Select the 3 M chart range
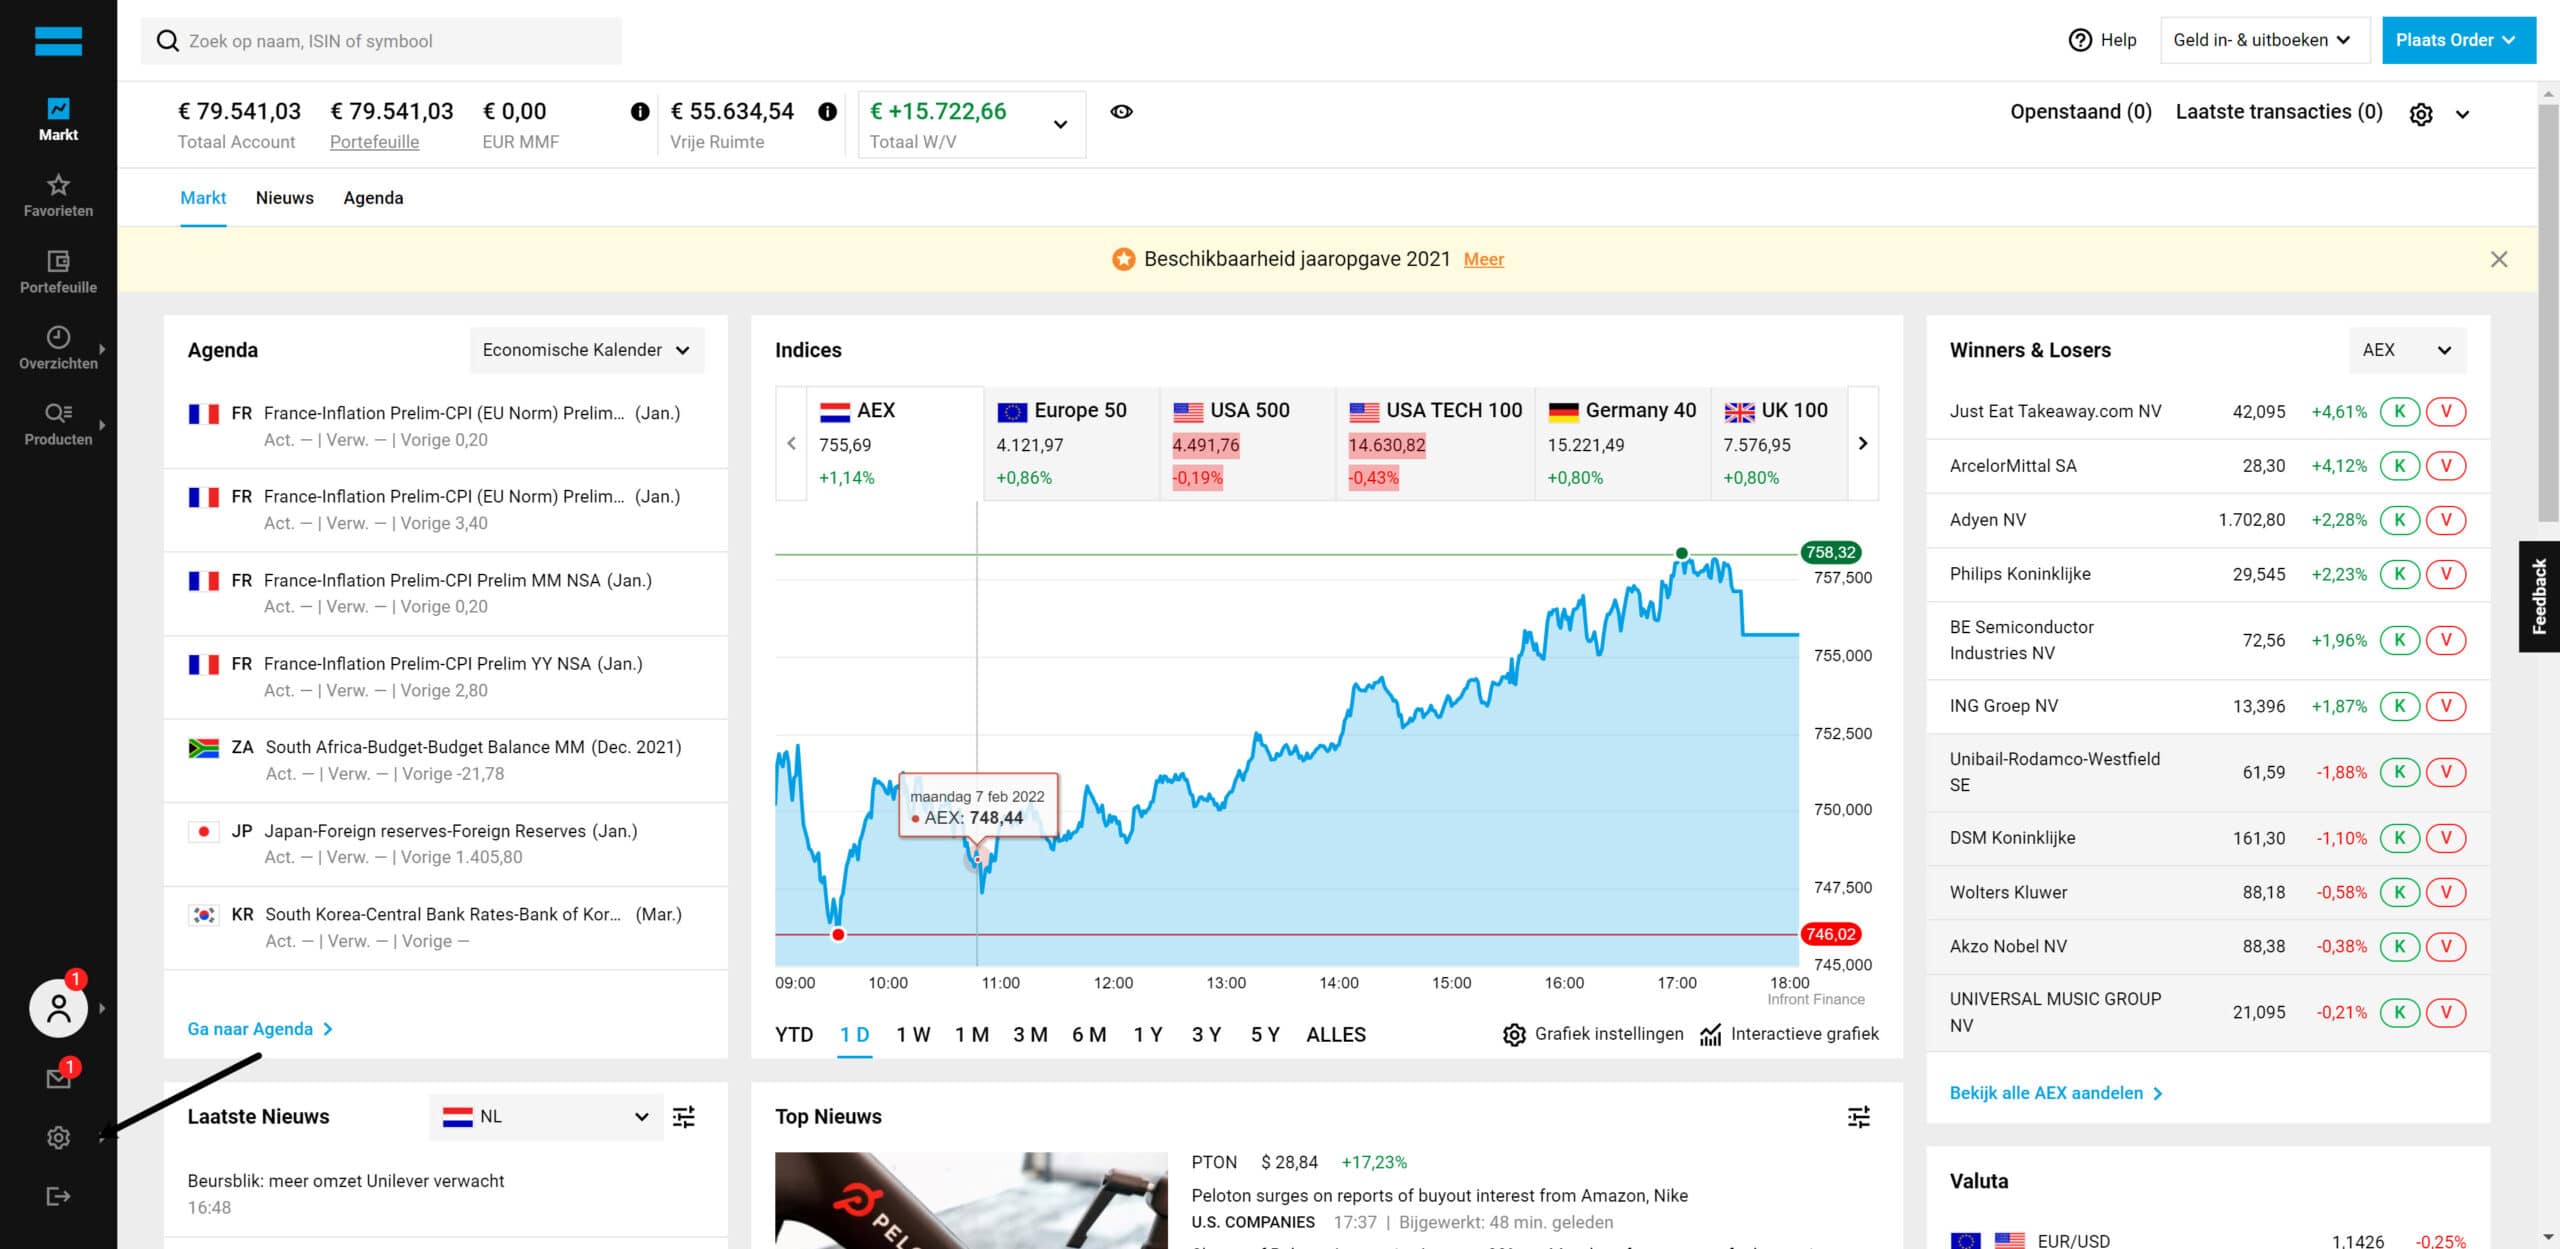Screen dimensions: 2560x1249 pos(1030,1035)
